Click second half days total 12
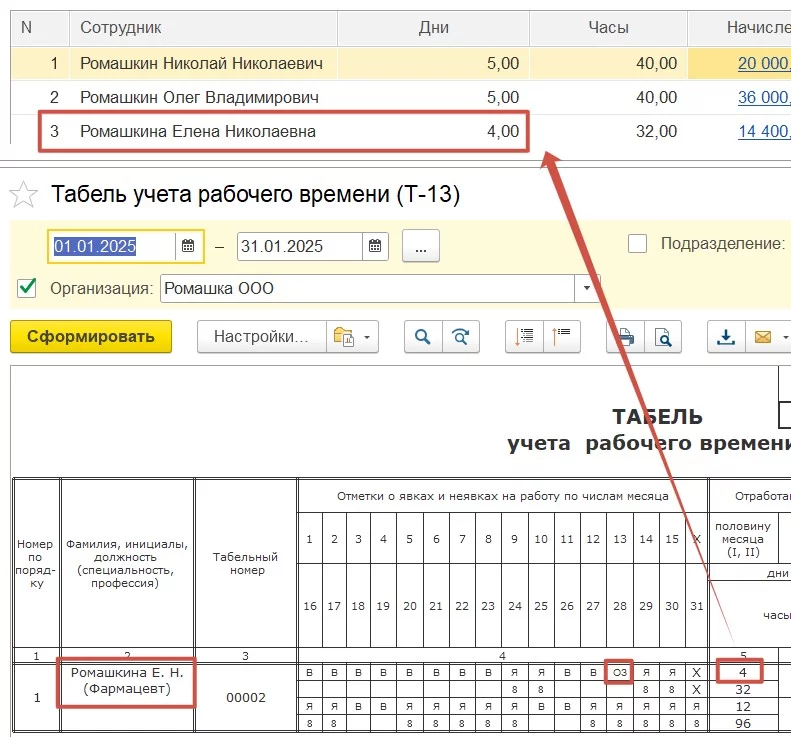 pos(743,707)
